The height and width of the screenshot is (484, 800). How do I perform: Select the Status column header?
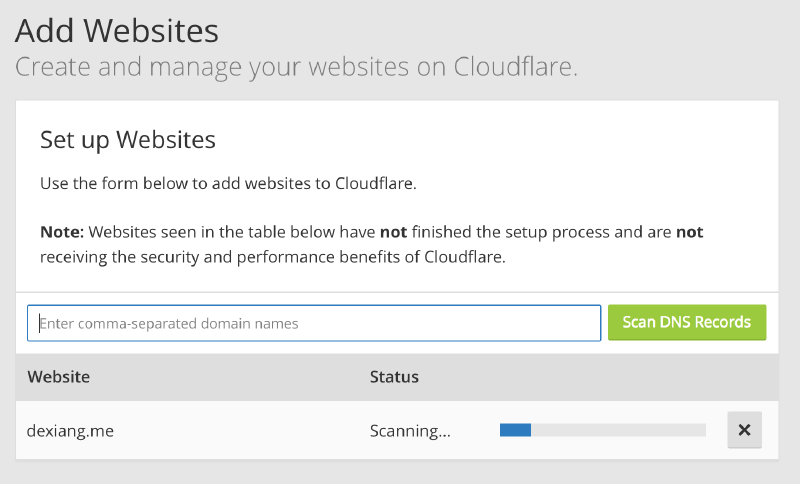(x=394, y=377)
